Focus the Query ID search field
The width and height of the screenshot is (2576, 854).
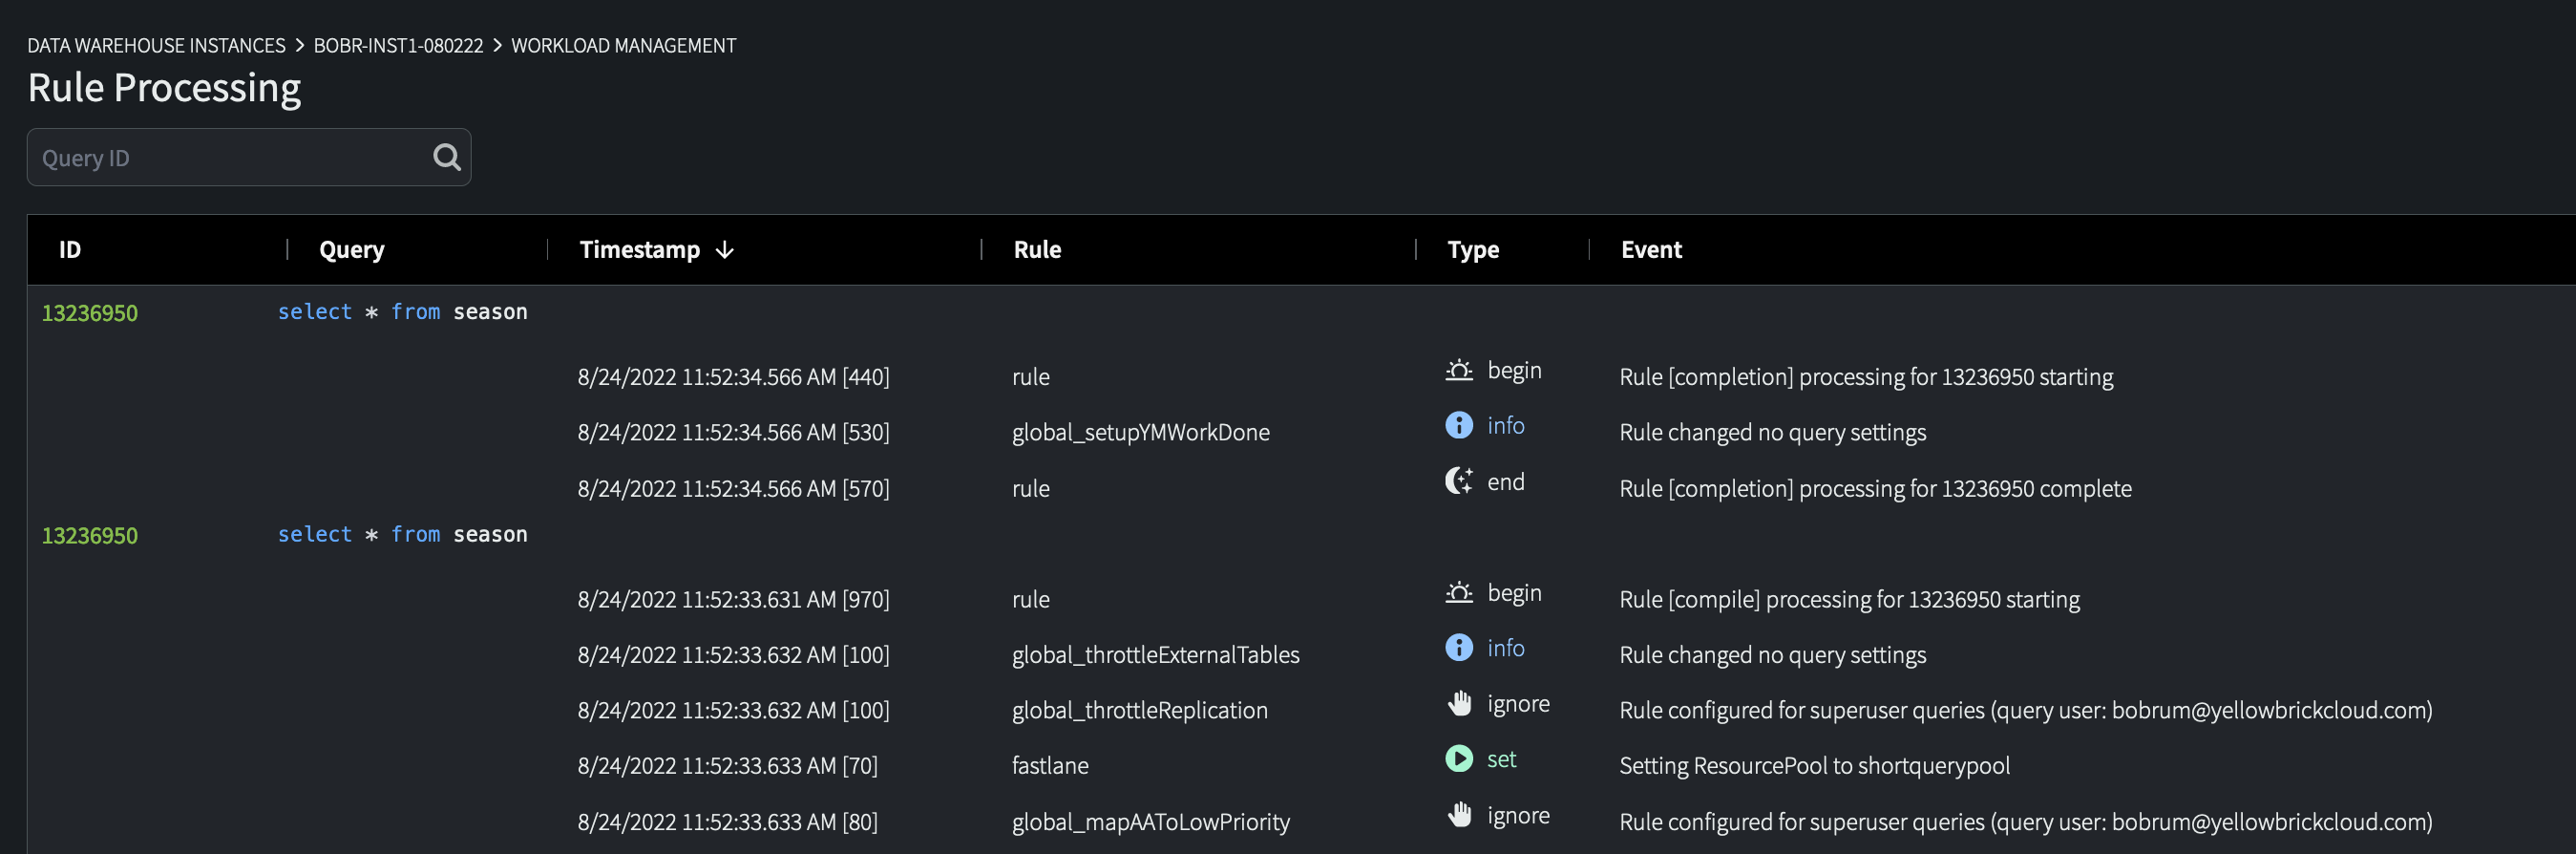[230, 158]
